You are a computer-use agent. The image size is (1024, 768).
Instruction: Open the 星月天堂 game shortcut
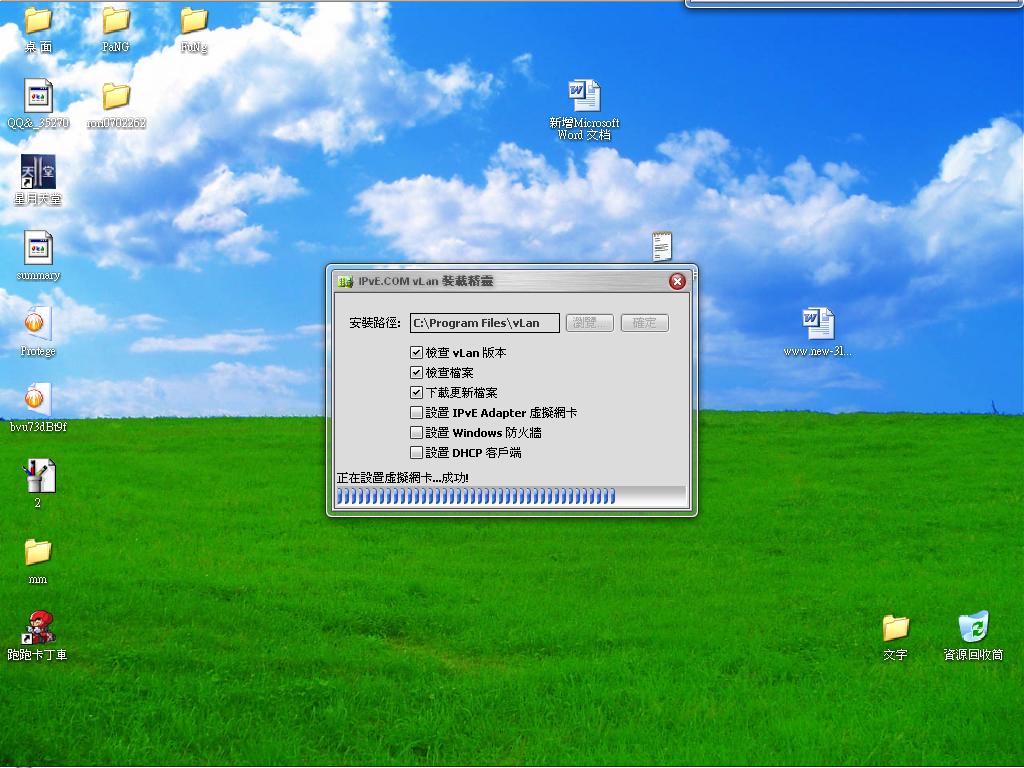(x=38, y=173)
